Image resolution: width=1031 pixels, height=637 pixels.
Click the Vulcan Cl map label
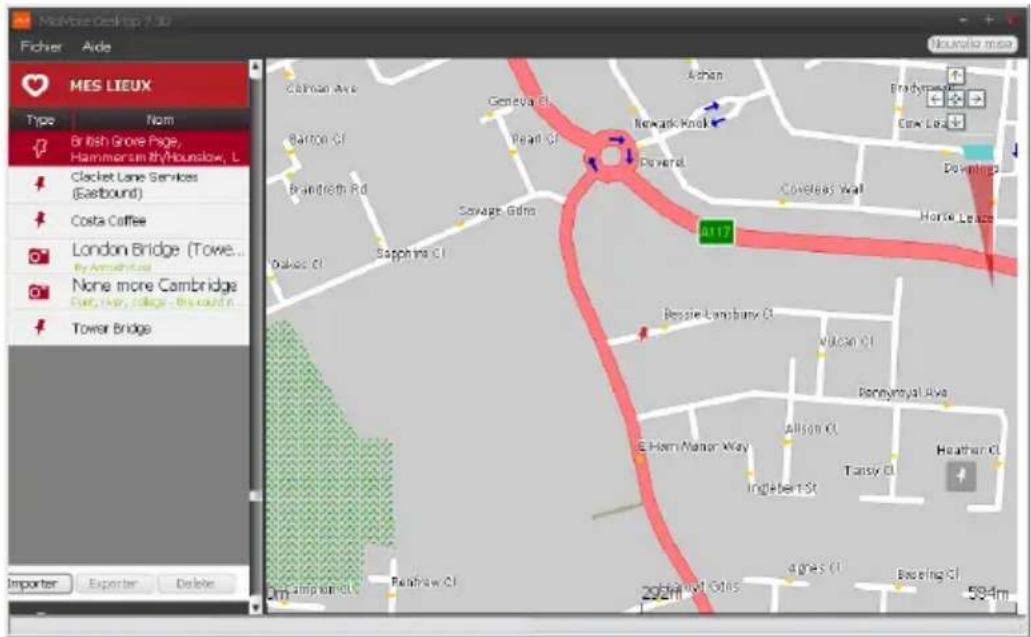click(x=846, y=341)
